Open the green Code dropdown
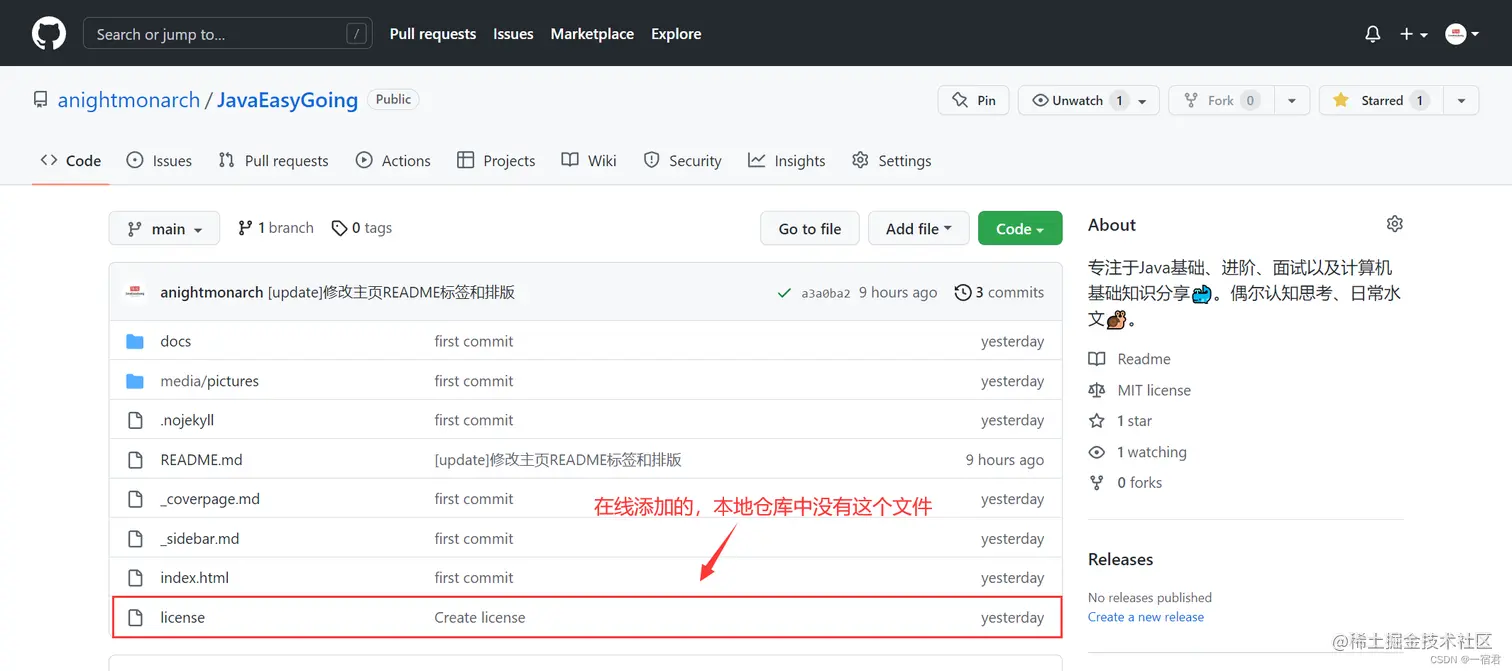This screenshot has width=1512, height=671. point(1020,228)
